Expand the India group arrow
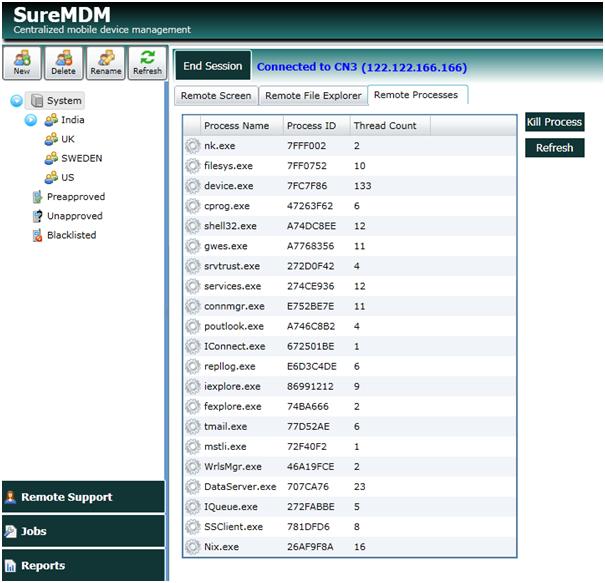The height and width of the screenshot is (583, 605). coord(31,120)
